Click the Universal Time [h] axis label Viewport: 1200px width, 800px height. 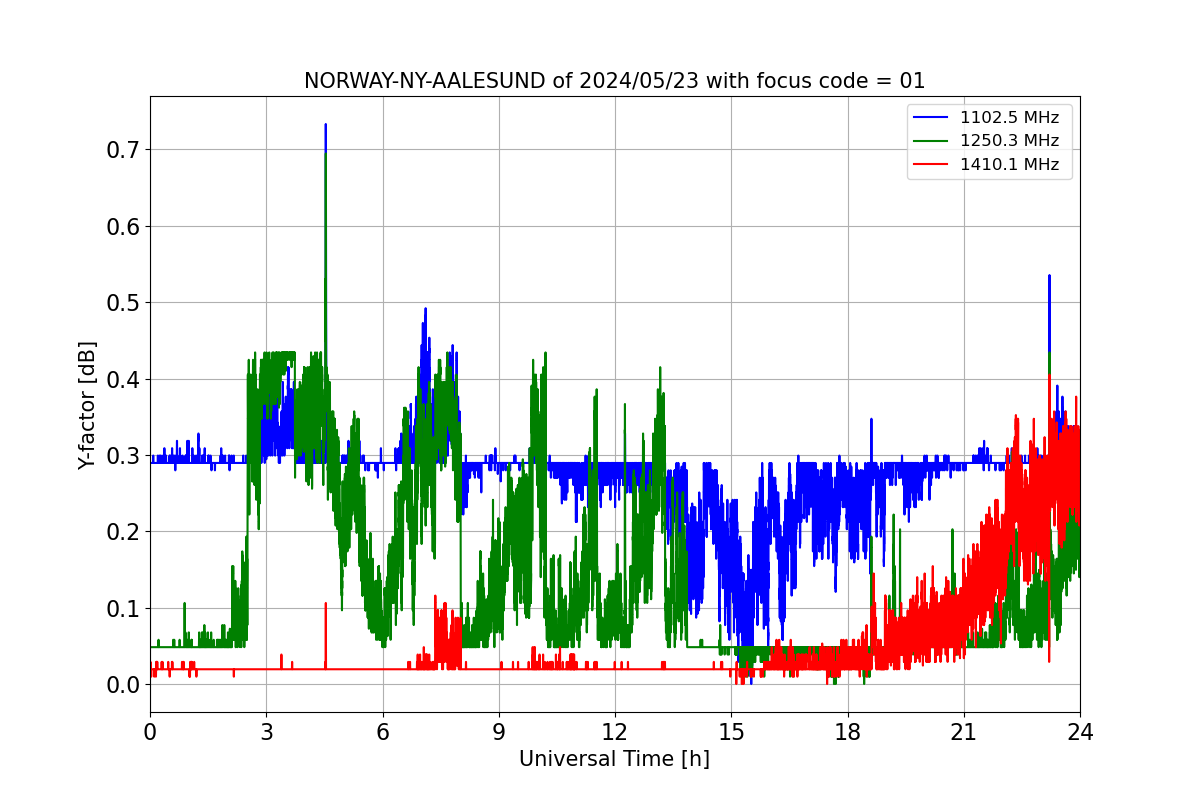click(614, 759)
